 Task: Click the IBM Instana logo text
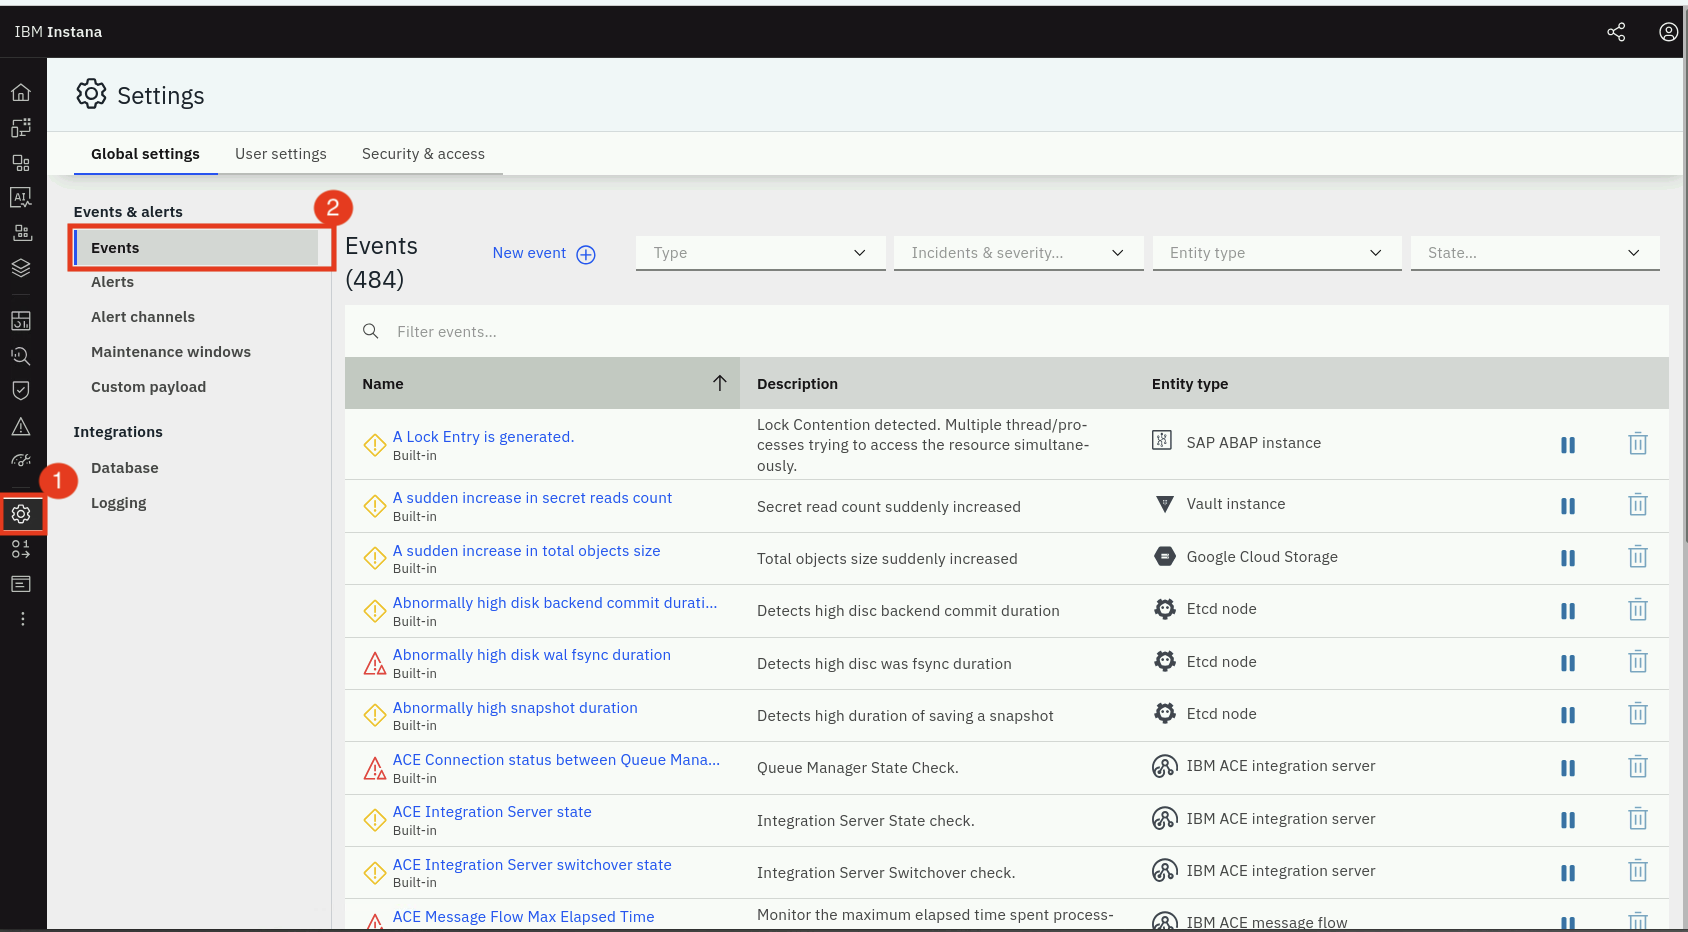pos(58,32)
